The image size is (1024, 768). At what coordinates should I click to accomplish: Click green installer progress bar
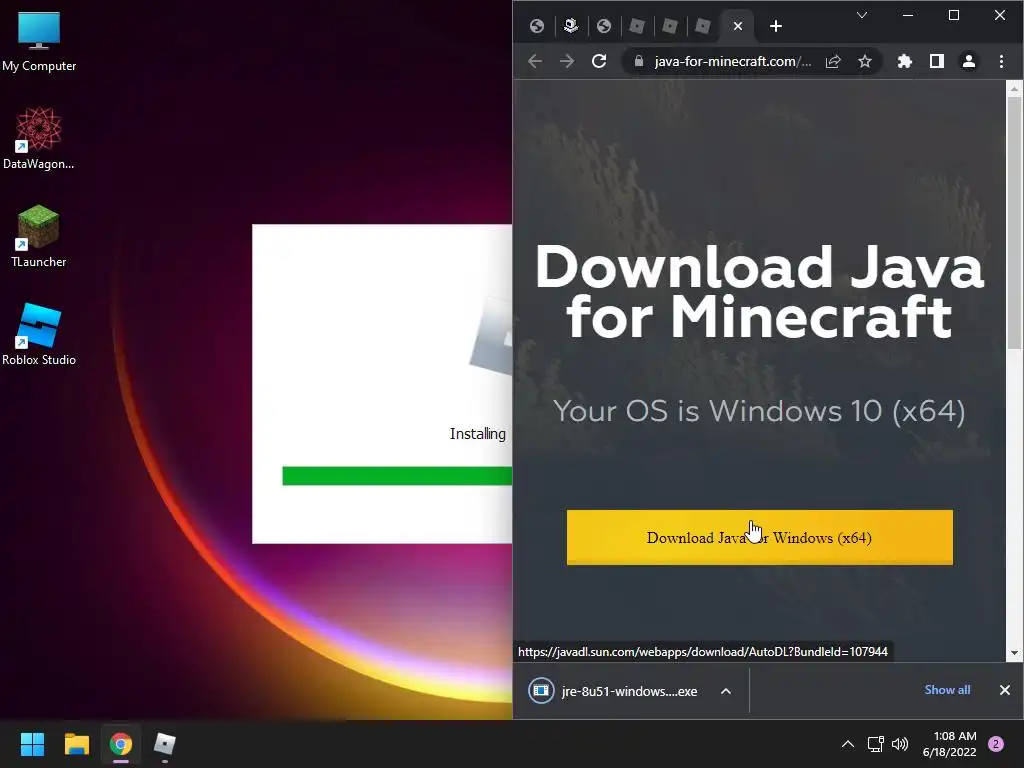click(x=397, y=476)
